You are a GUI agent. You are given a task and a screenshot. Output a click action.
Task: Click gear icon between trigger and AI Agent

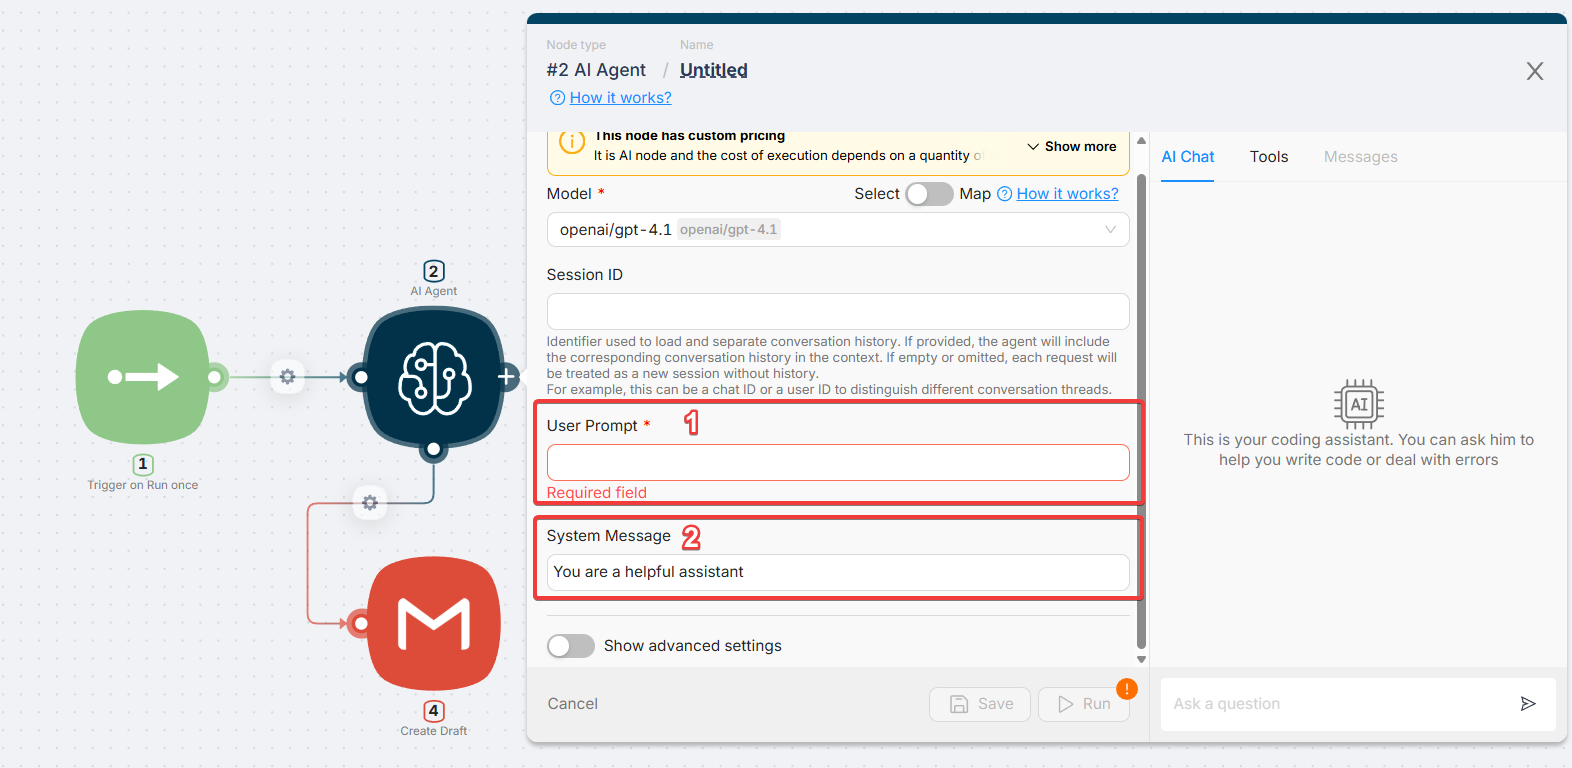[x=288, y=377]
